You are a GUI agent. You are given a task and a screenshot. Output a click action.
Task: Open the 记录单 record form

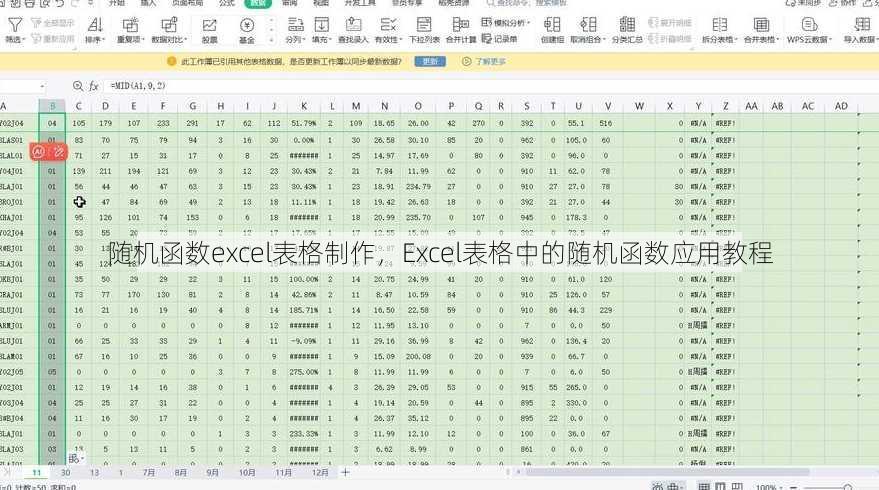coord(499,39)
